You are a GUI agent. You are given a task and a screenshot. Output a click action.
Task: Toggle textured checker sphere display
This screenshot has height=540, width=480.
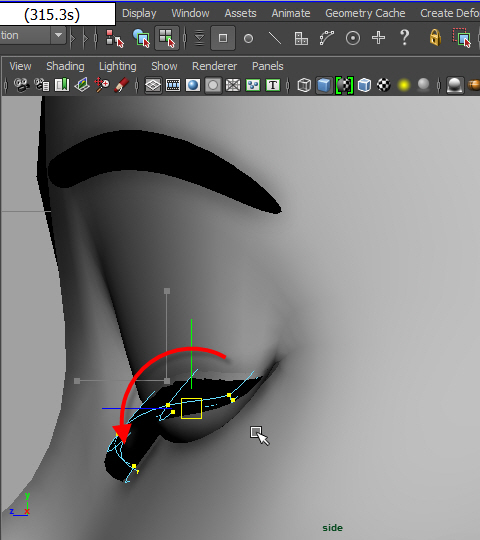pos(384,85)
